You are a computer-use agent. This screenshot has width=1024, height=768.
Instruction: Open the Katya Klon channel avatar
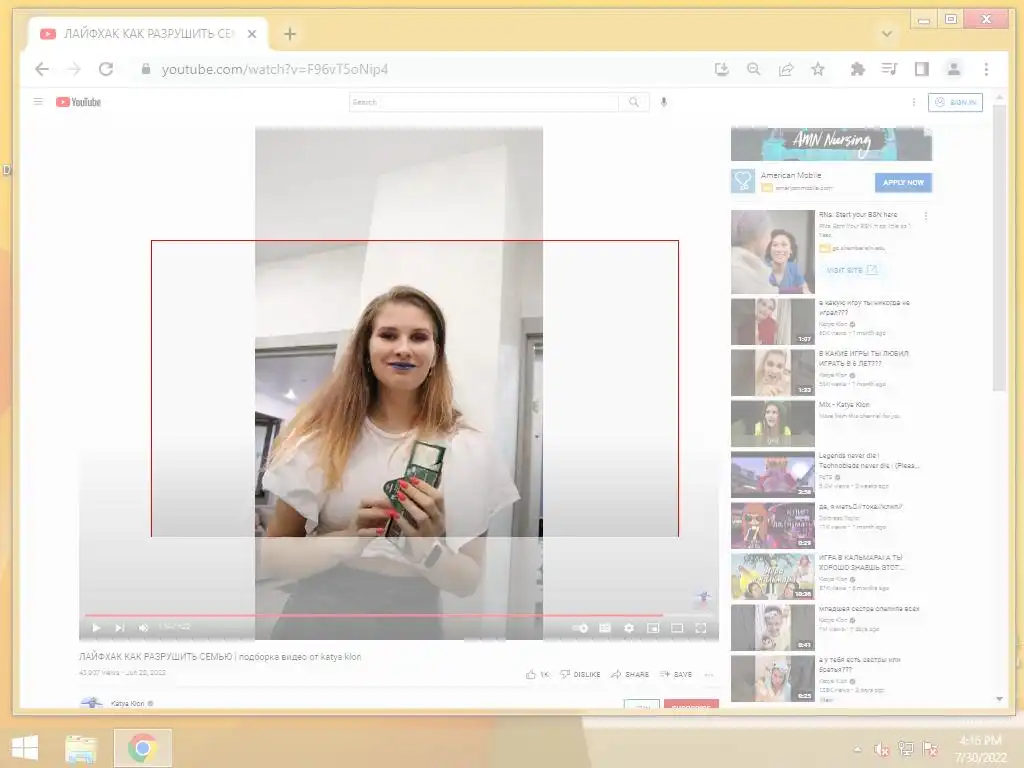pyautogui.click(x=91, y=703)
